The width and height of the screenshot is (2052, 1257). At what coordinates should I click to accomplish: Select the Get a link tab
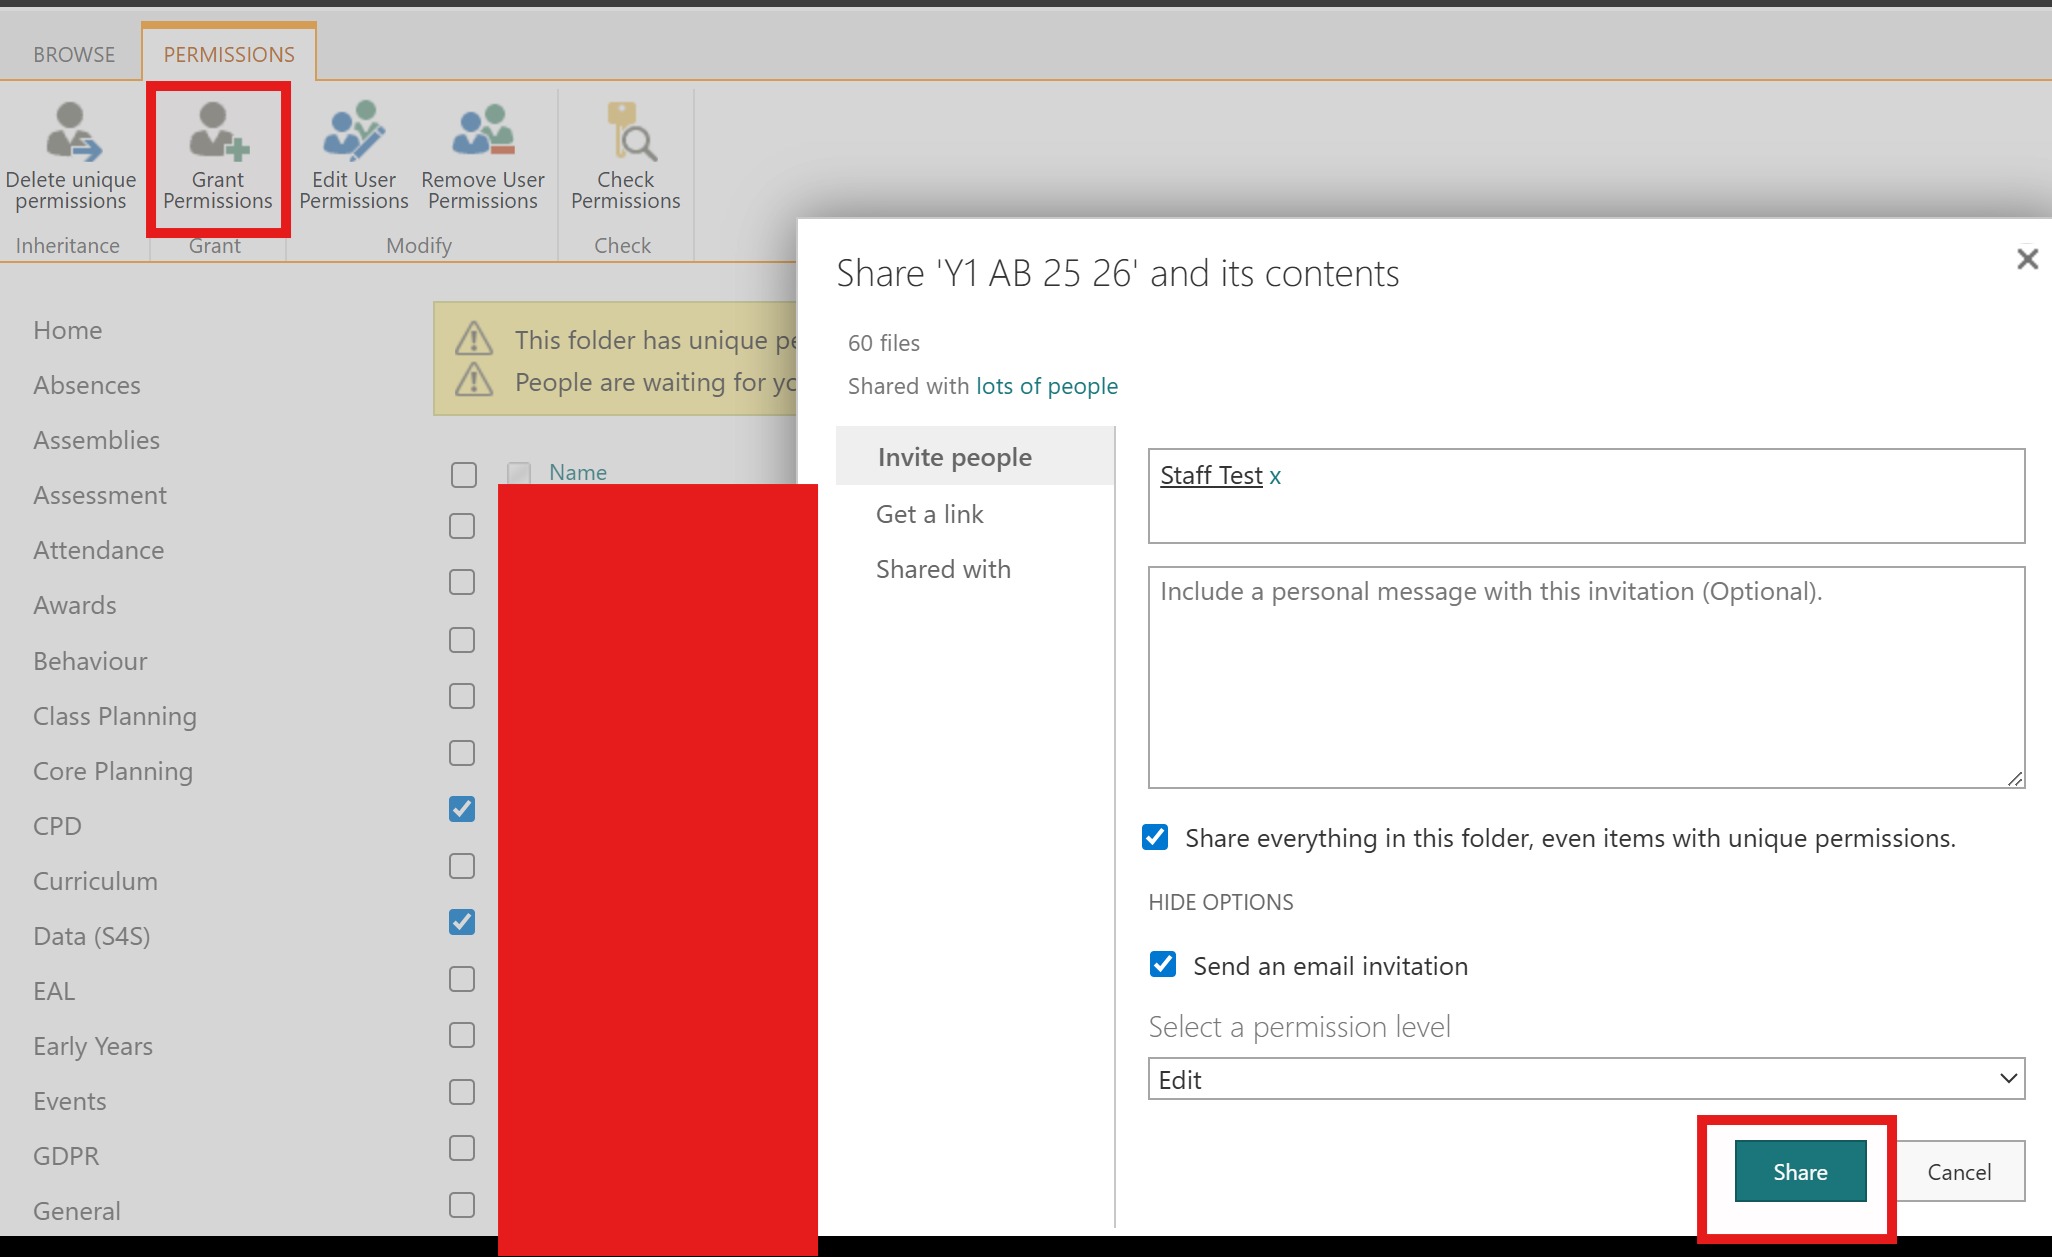click(929, 514)
